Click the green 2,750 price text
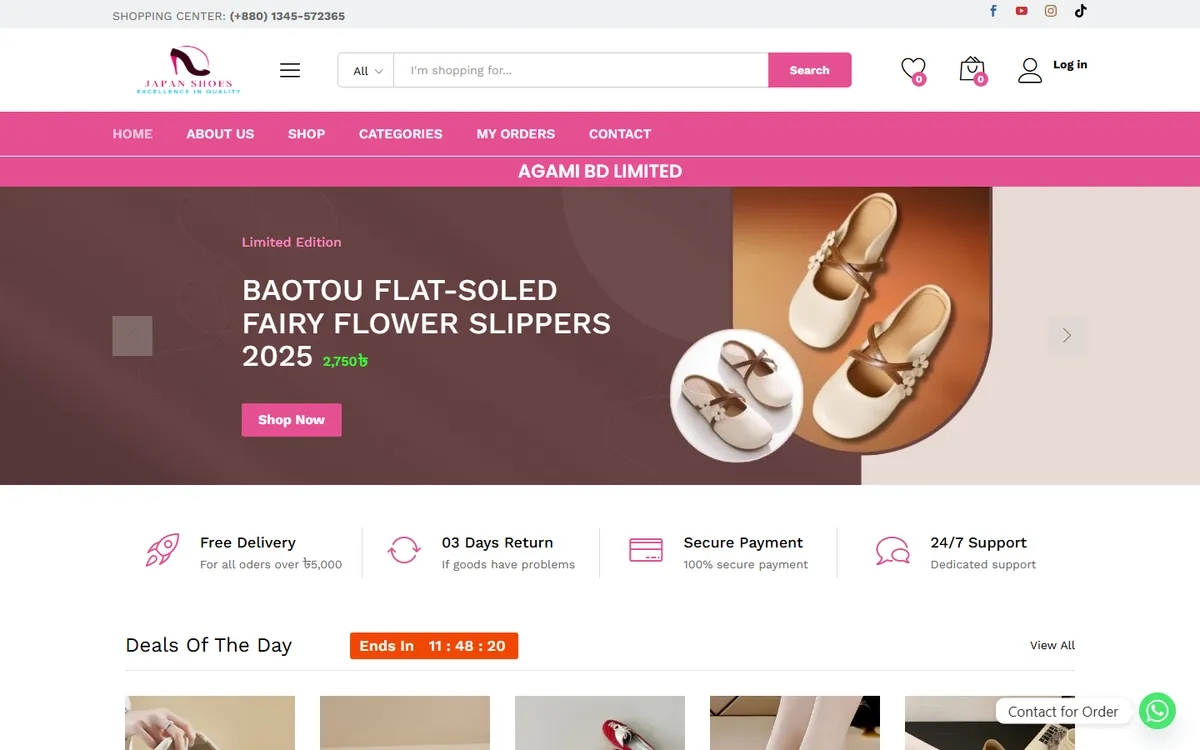 coord(345,361)
